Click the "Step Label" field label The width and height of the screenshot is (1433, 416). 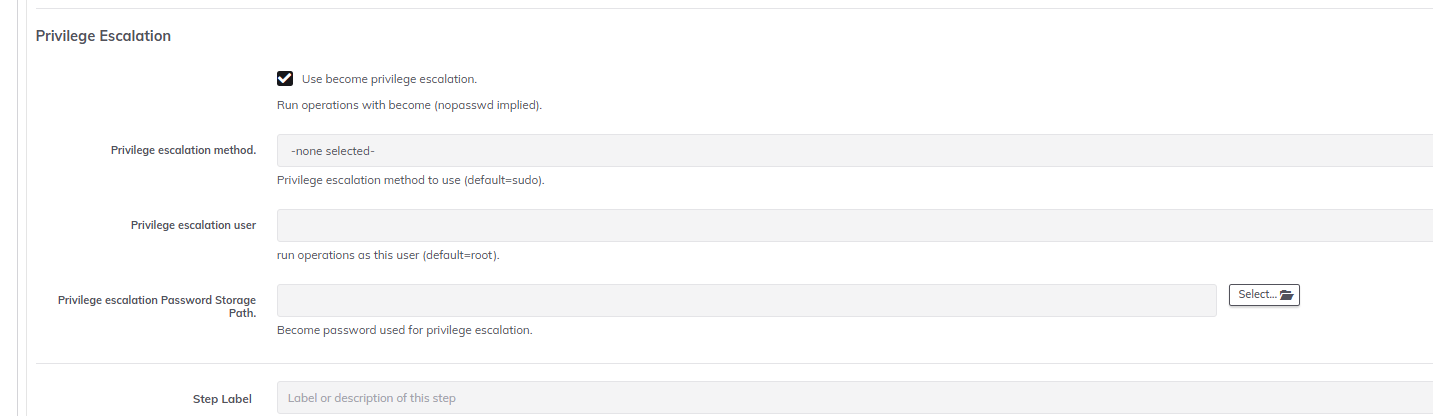pyautogui.click(x=222, y=399)
